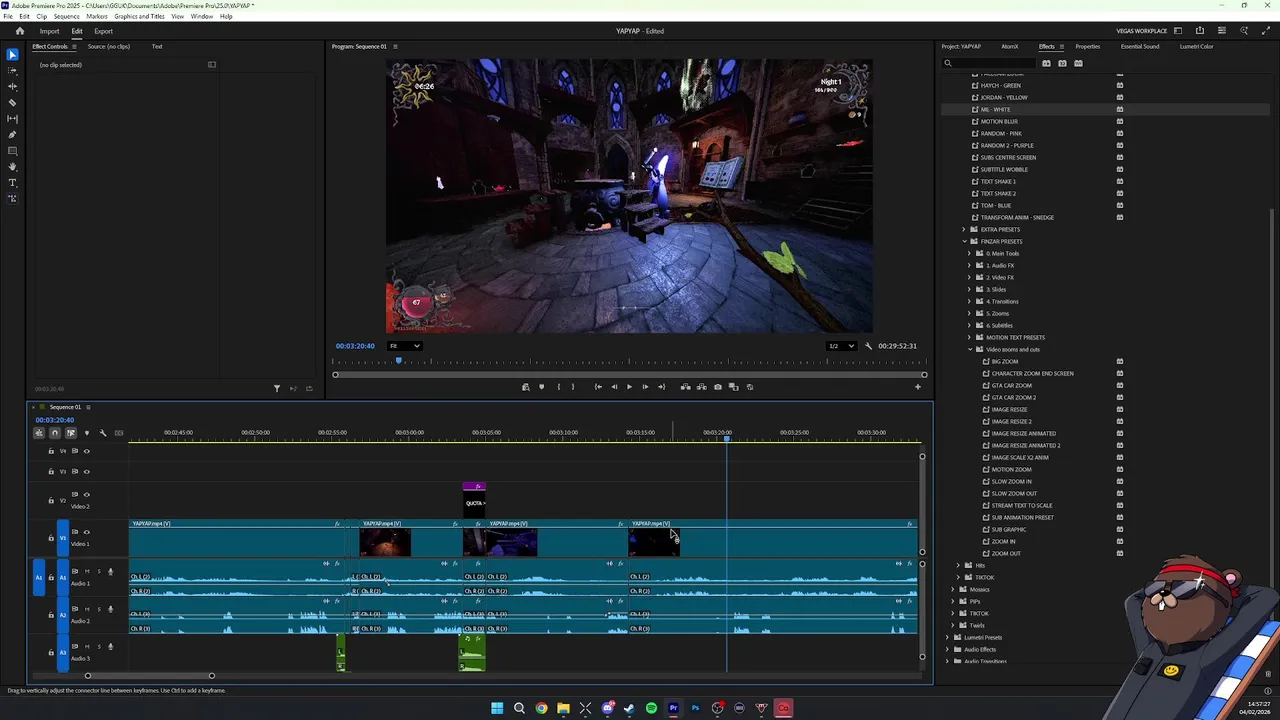Open the Sequence menu

pos(66,16)
